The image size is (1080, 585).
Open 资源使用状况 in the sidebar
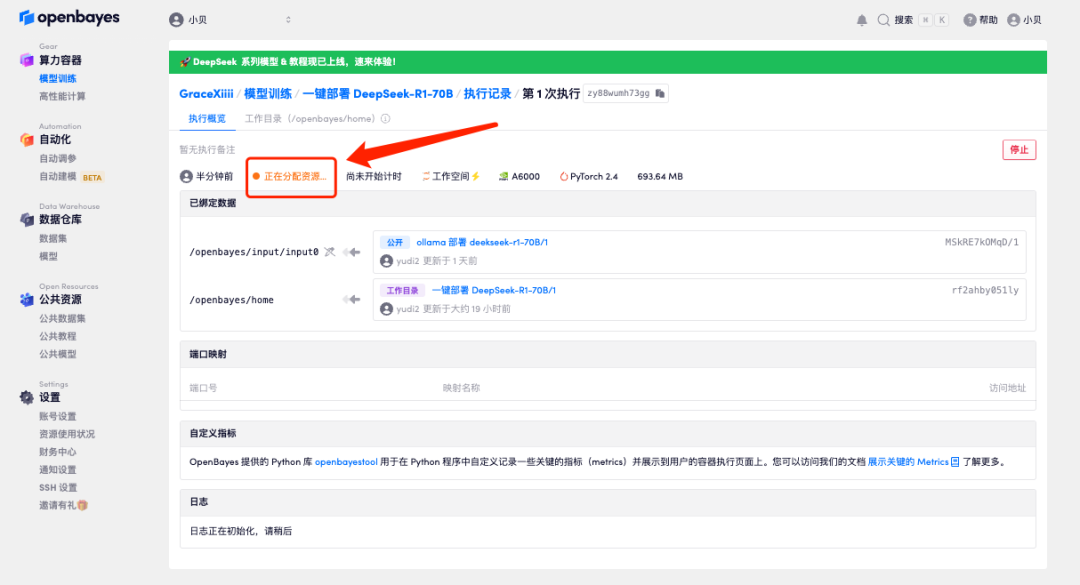pos(67,434)
